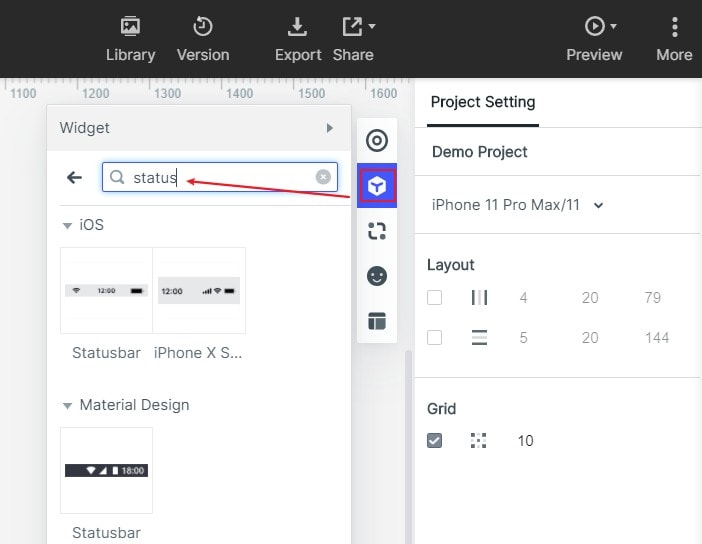Click the magnifier search icon

click(117, 177)
